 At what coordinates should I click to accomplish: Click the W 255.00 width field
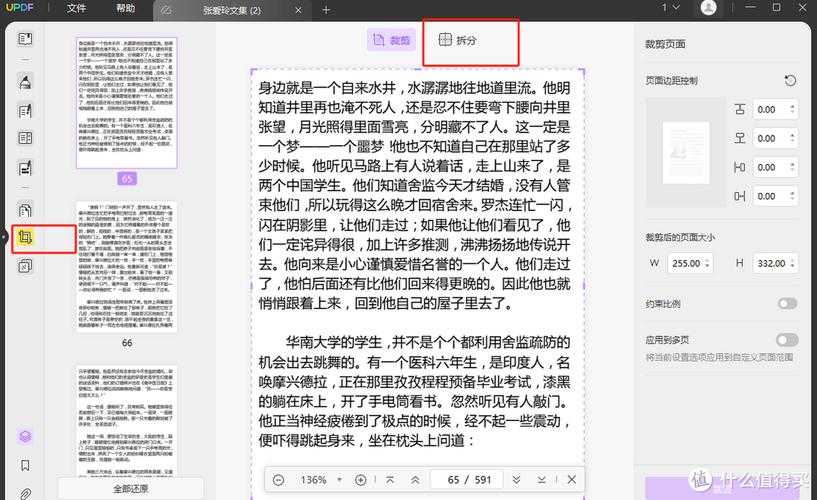690,263
